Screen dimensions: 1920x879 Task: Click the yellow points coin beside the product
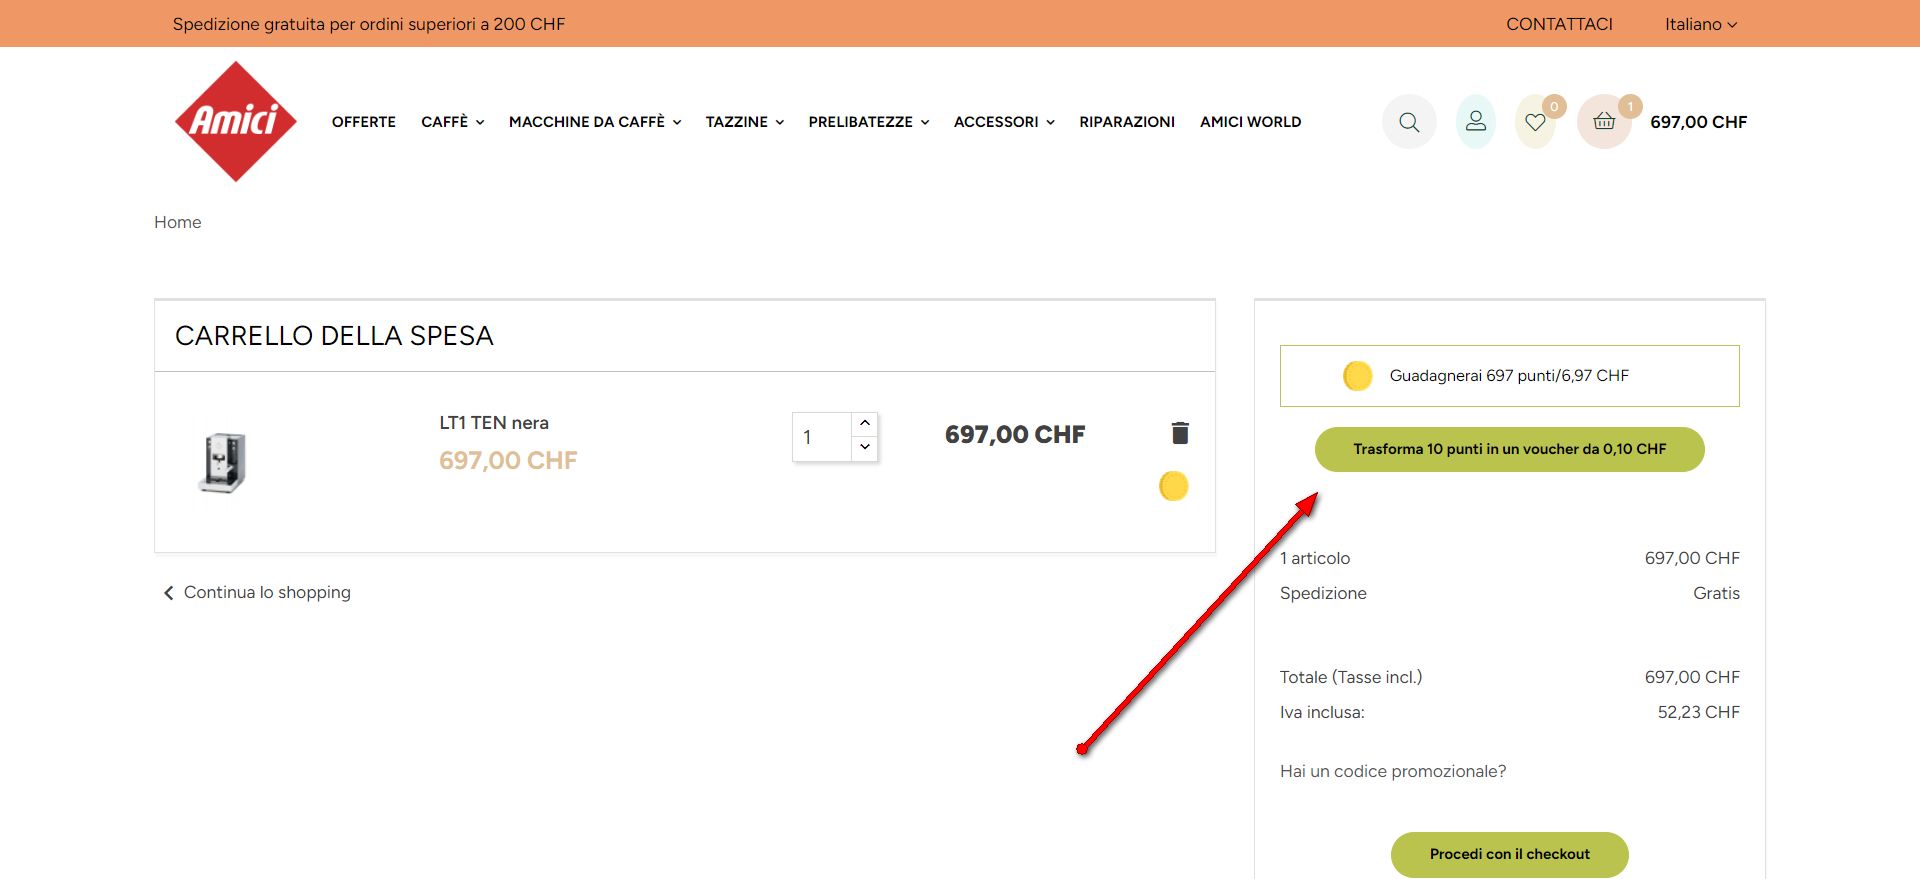[x=1173, y=486]
